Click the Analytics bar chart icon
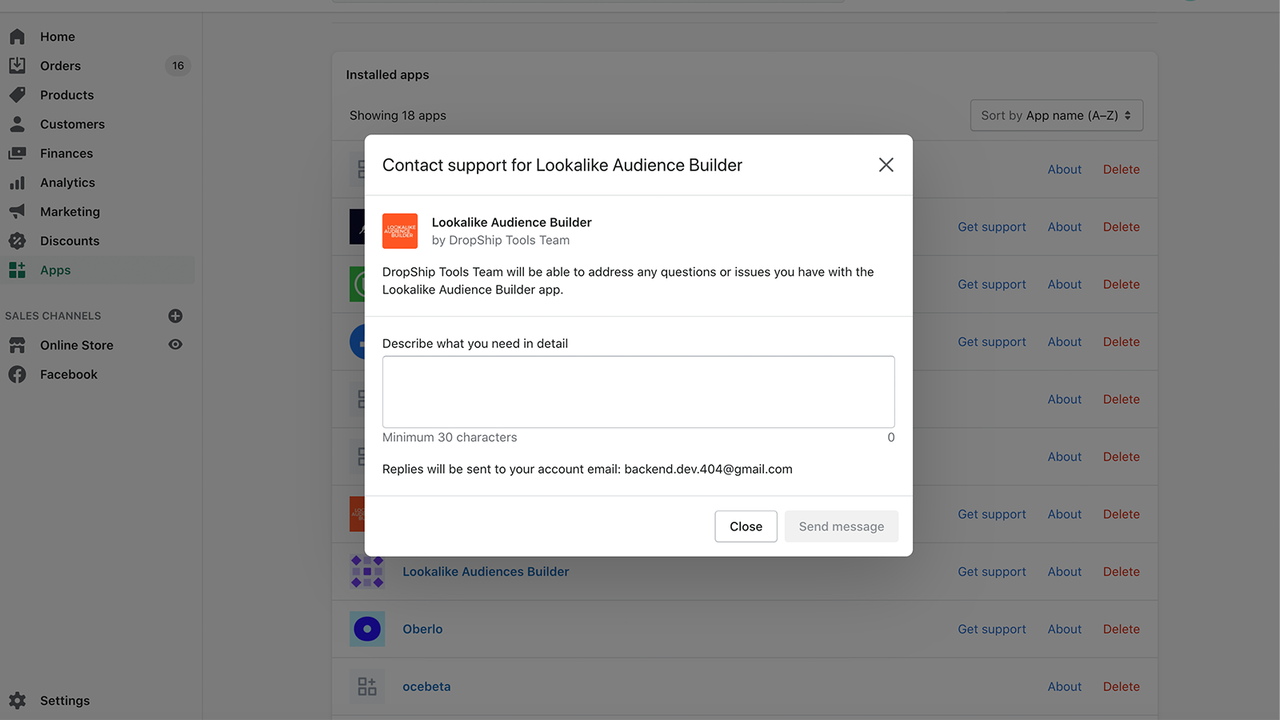This screenshot has height=720, width=1280. pyautogui.click(x=17, y=183)
